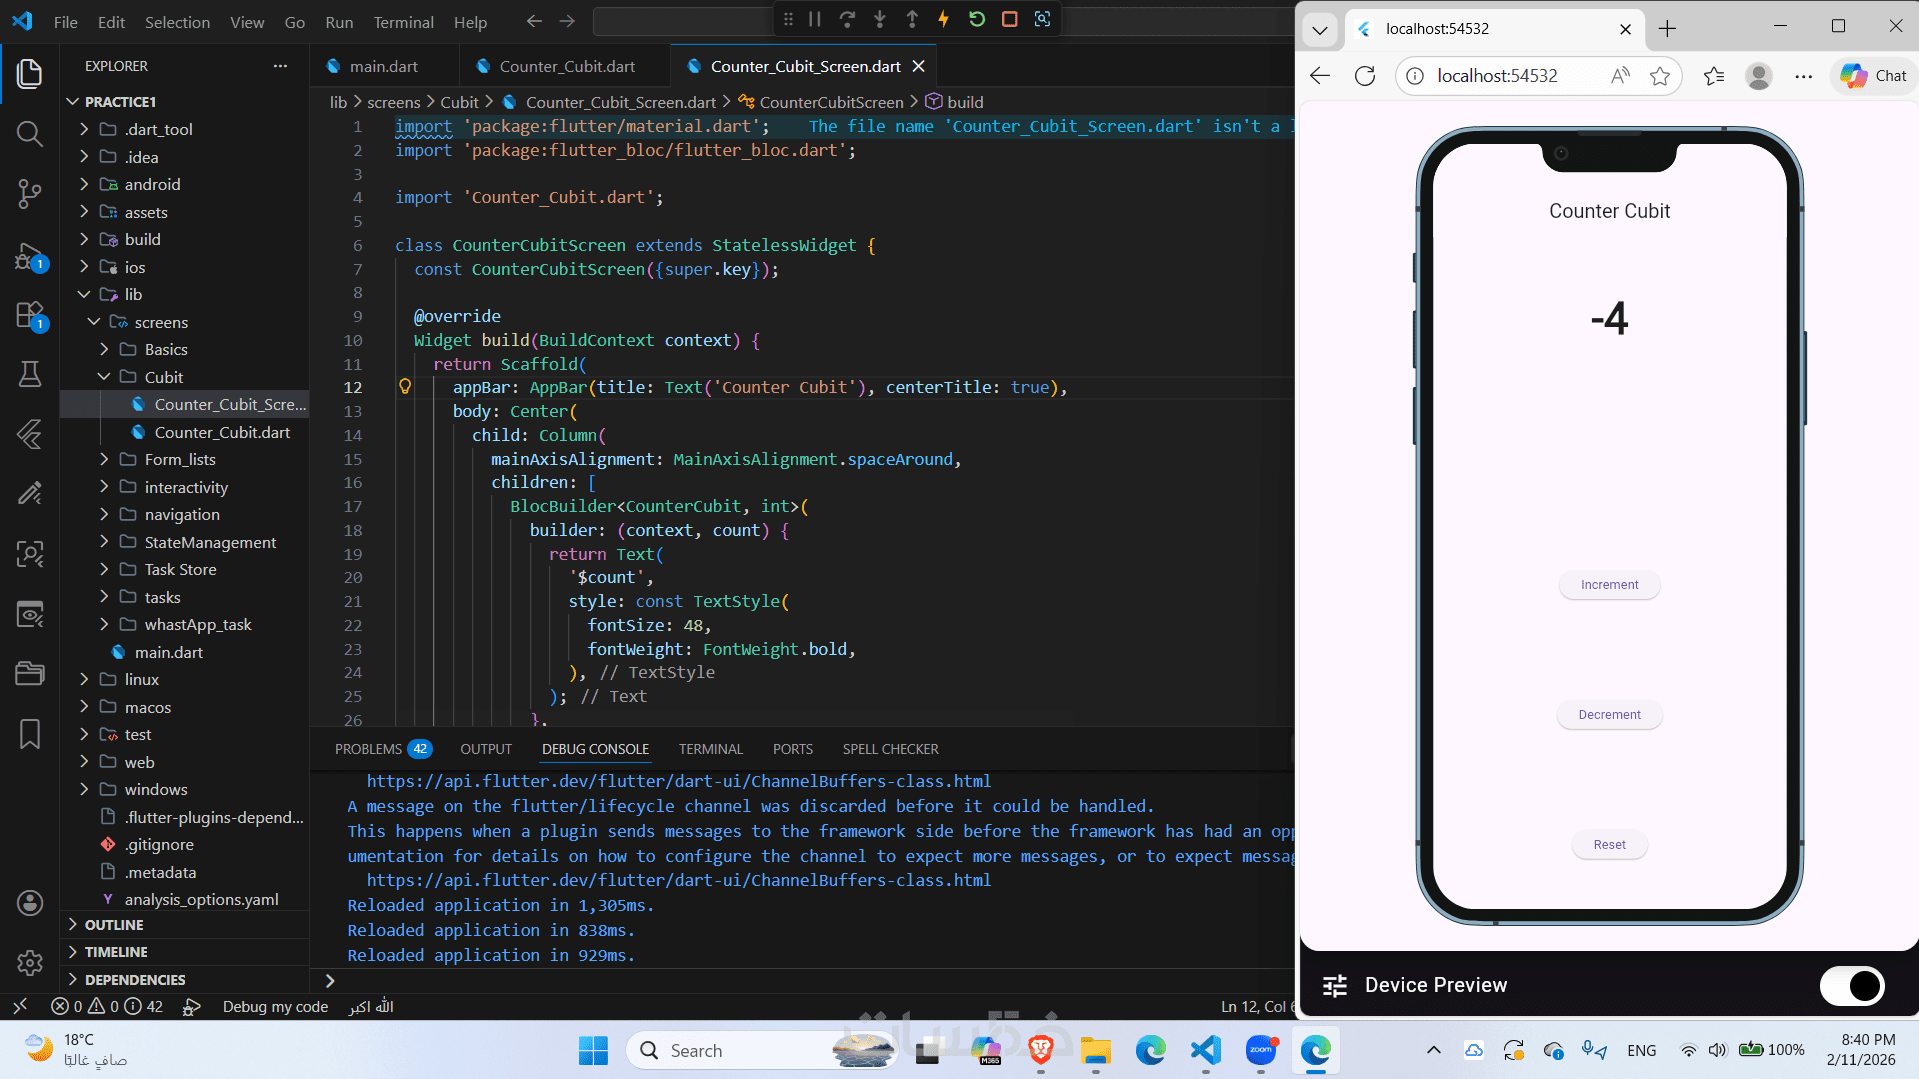Viewport: 1919px width, 1079px height.
Task: Go forward using the VS Code navigation arrow
Action: pyautogui.click(x=567, y=21)
